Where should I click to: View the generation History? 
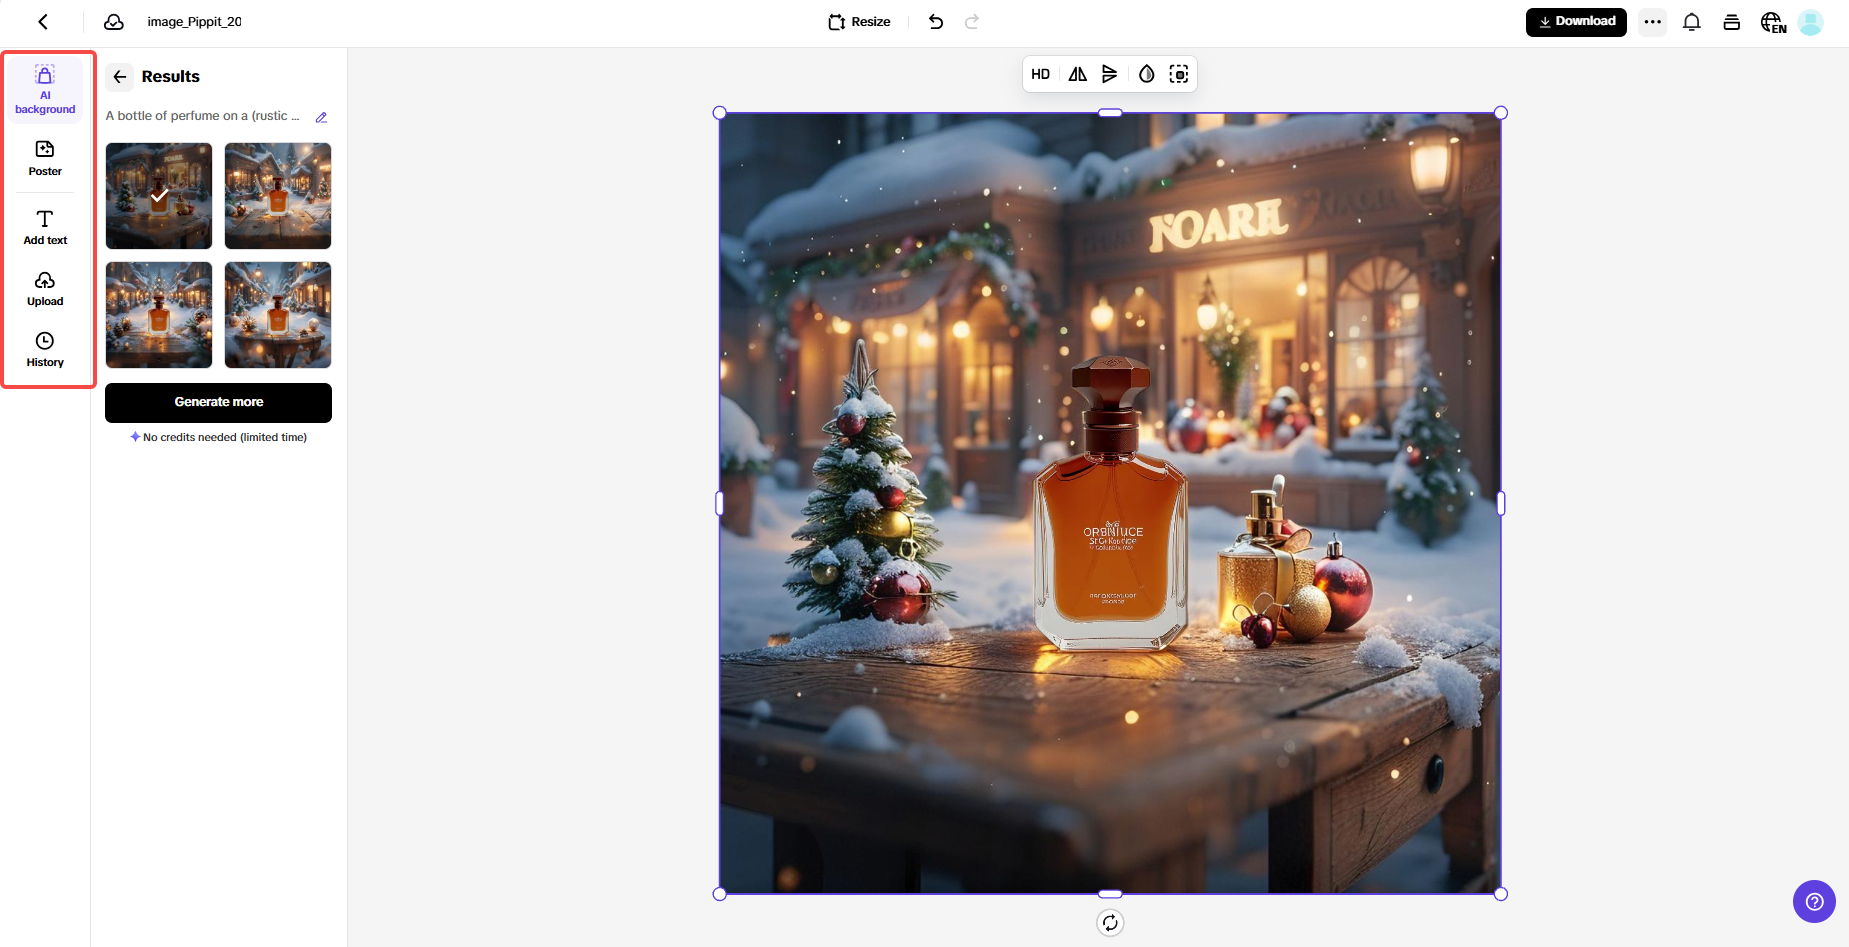point(44,349)
